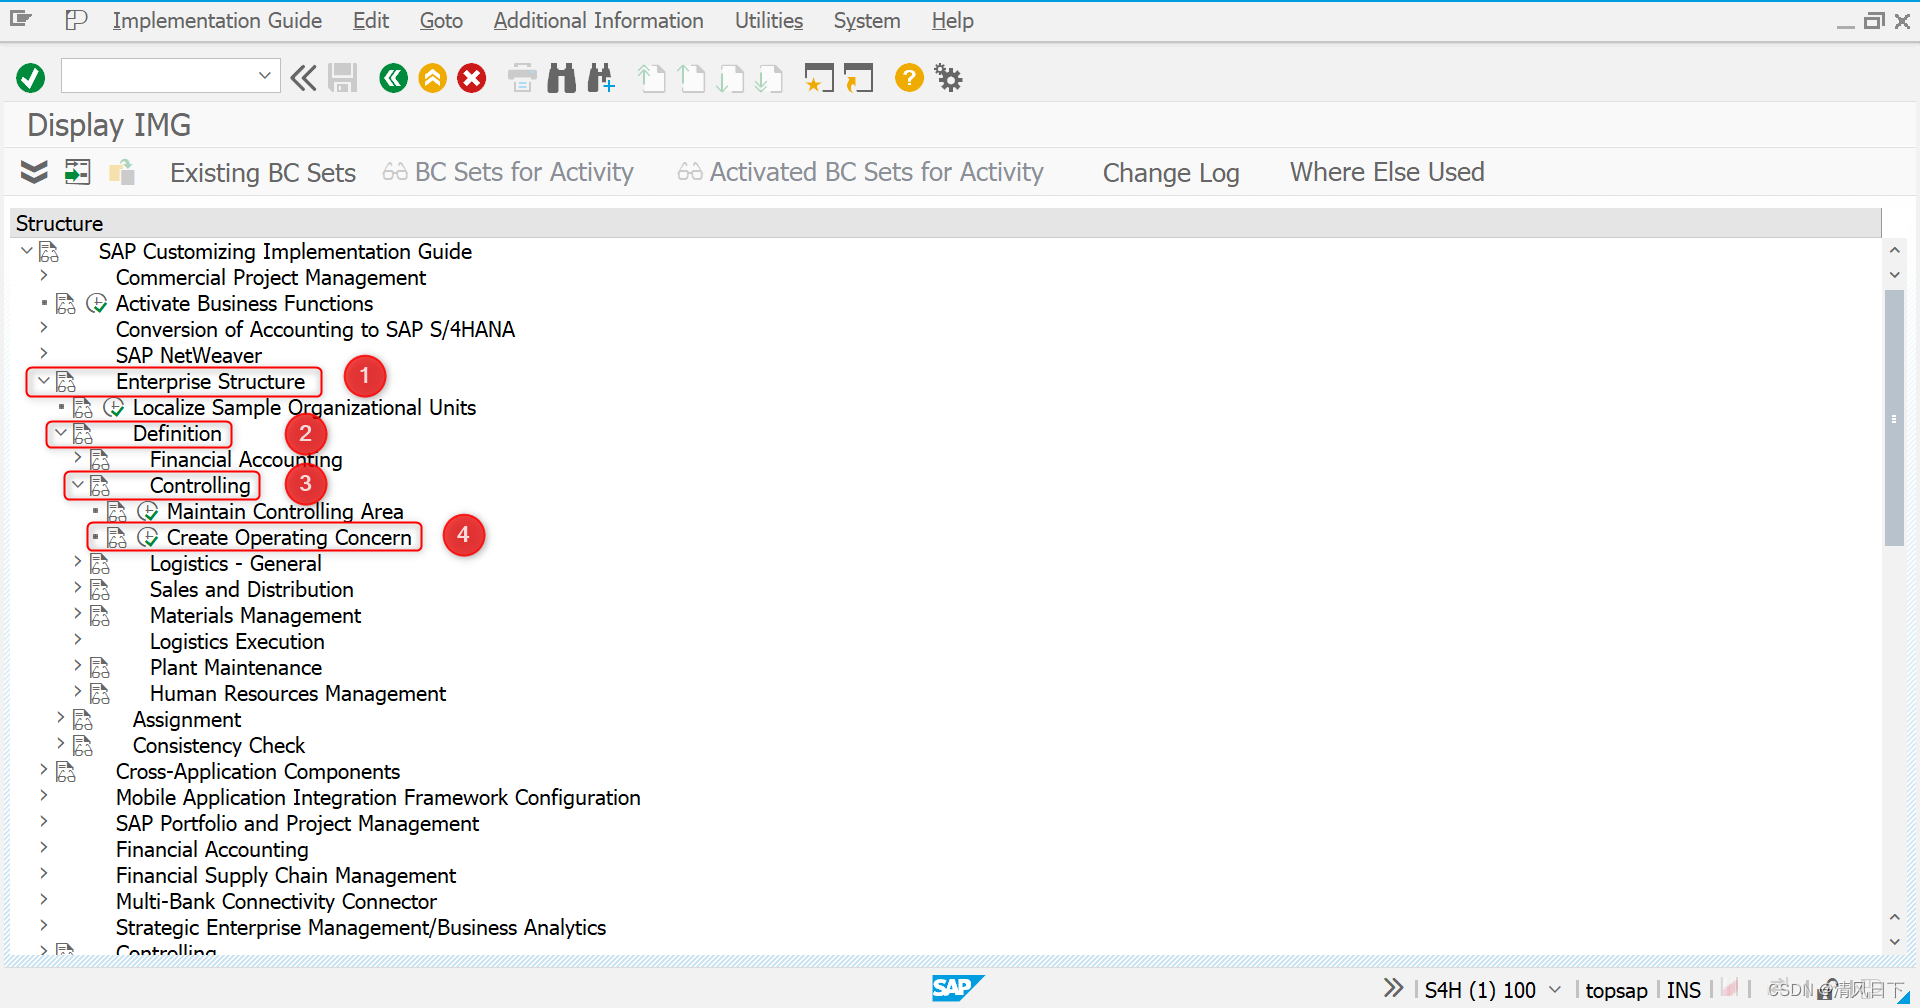Open the System menu
Viewport: 1920px width, 1008px height.
867,20
